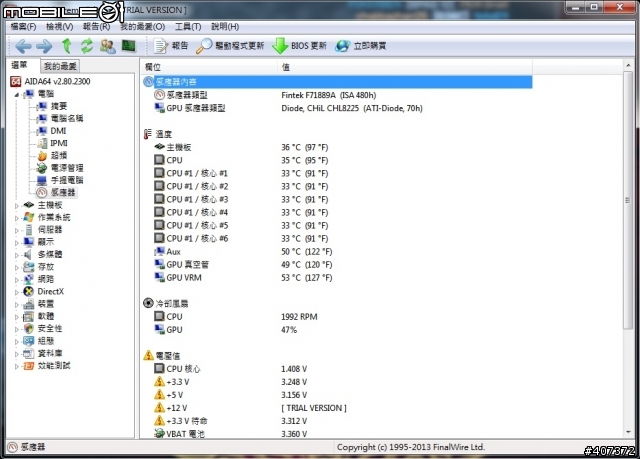Click the 值 column header
The image size is (640, 459).
[405, 67]
